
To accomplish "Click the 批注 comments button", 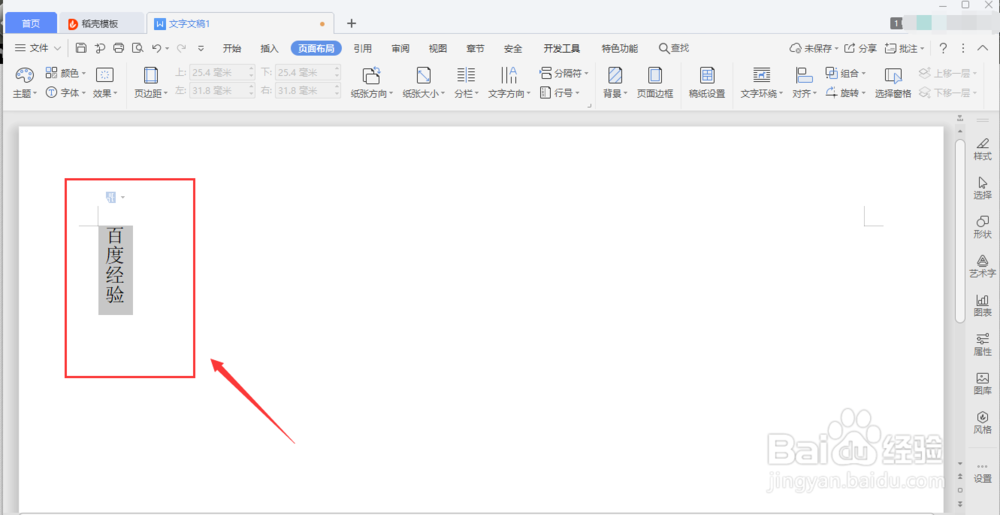I will click(x=904, y=48).
